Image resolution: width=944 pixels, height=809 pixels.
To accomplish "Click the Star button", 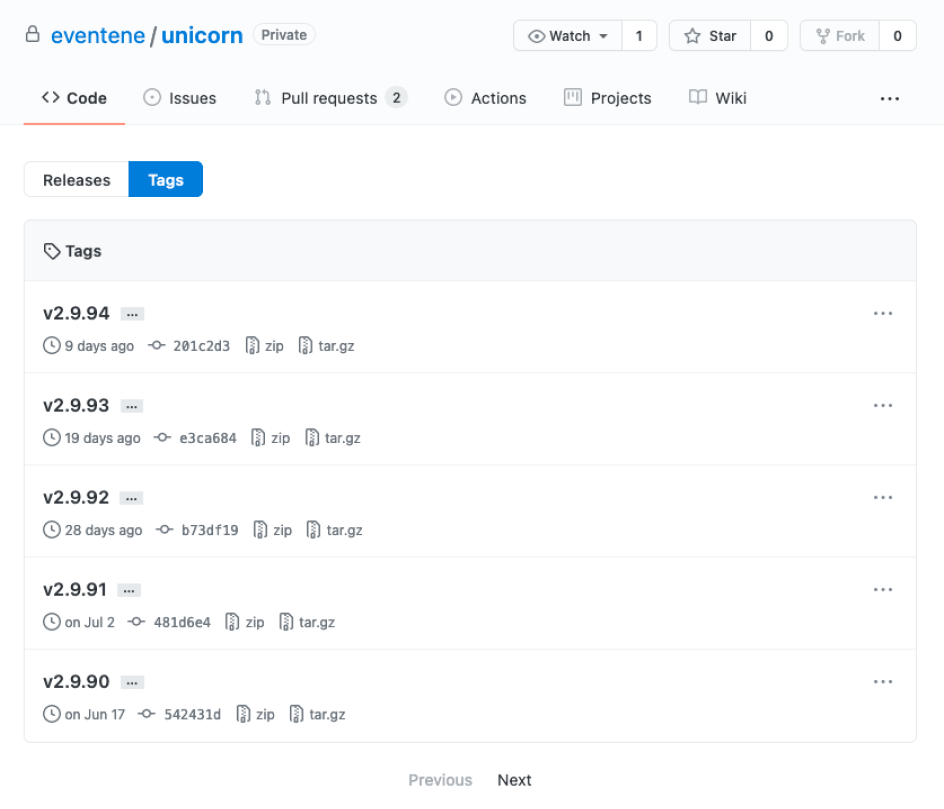I will (710, 36).
